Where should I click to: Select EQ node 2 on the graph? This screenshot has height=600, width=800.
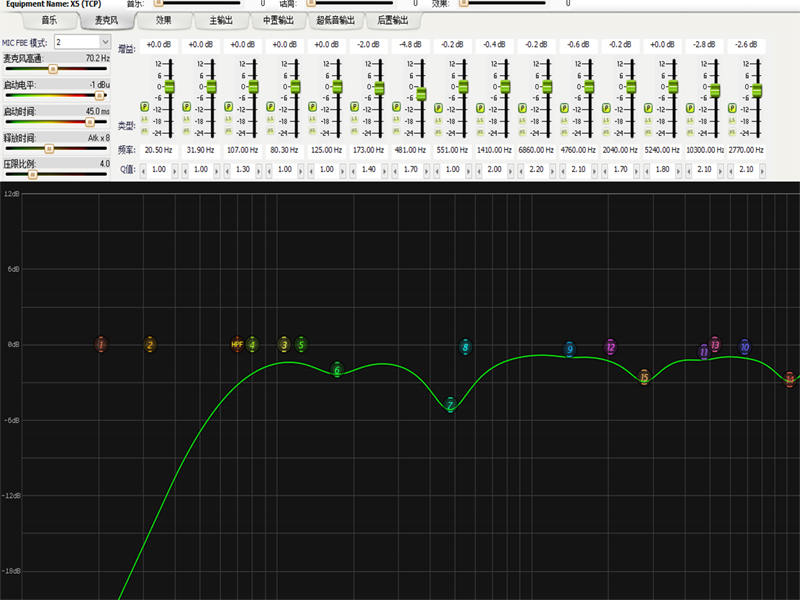pos(149,345)
